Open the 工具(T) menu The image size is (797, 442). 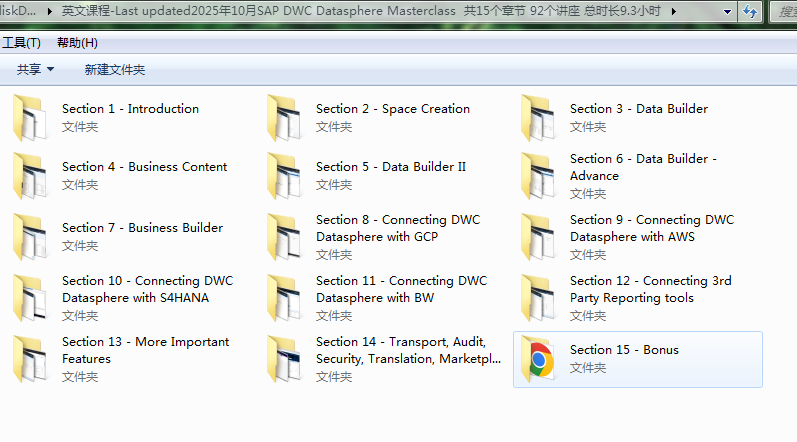(x=21, y=43)
